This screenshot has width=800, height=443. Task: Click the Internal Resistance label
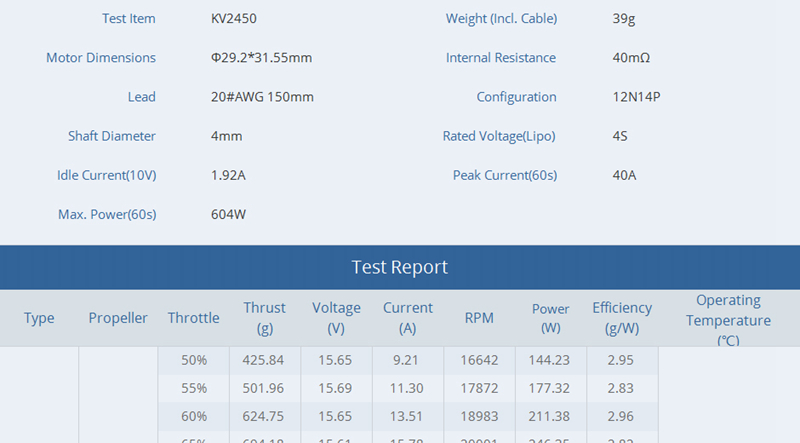(x=500, y=58)
